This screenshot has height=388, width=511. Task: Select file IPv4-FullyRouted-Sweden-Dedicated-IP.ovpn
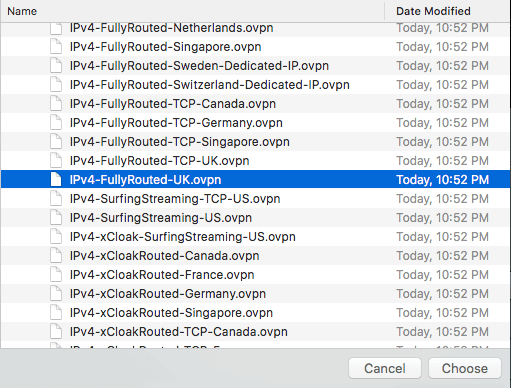coord(255,66)
